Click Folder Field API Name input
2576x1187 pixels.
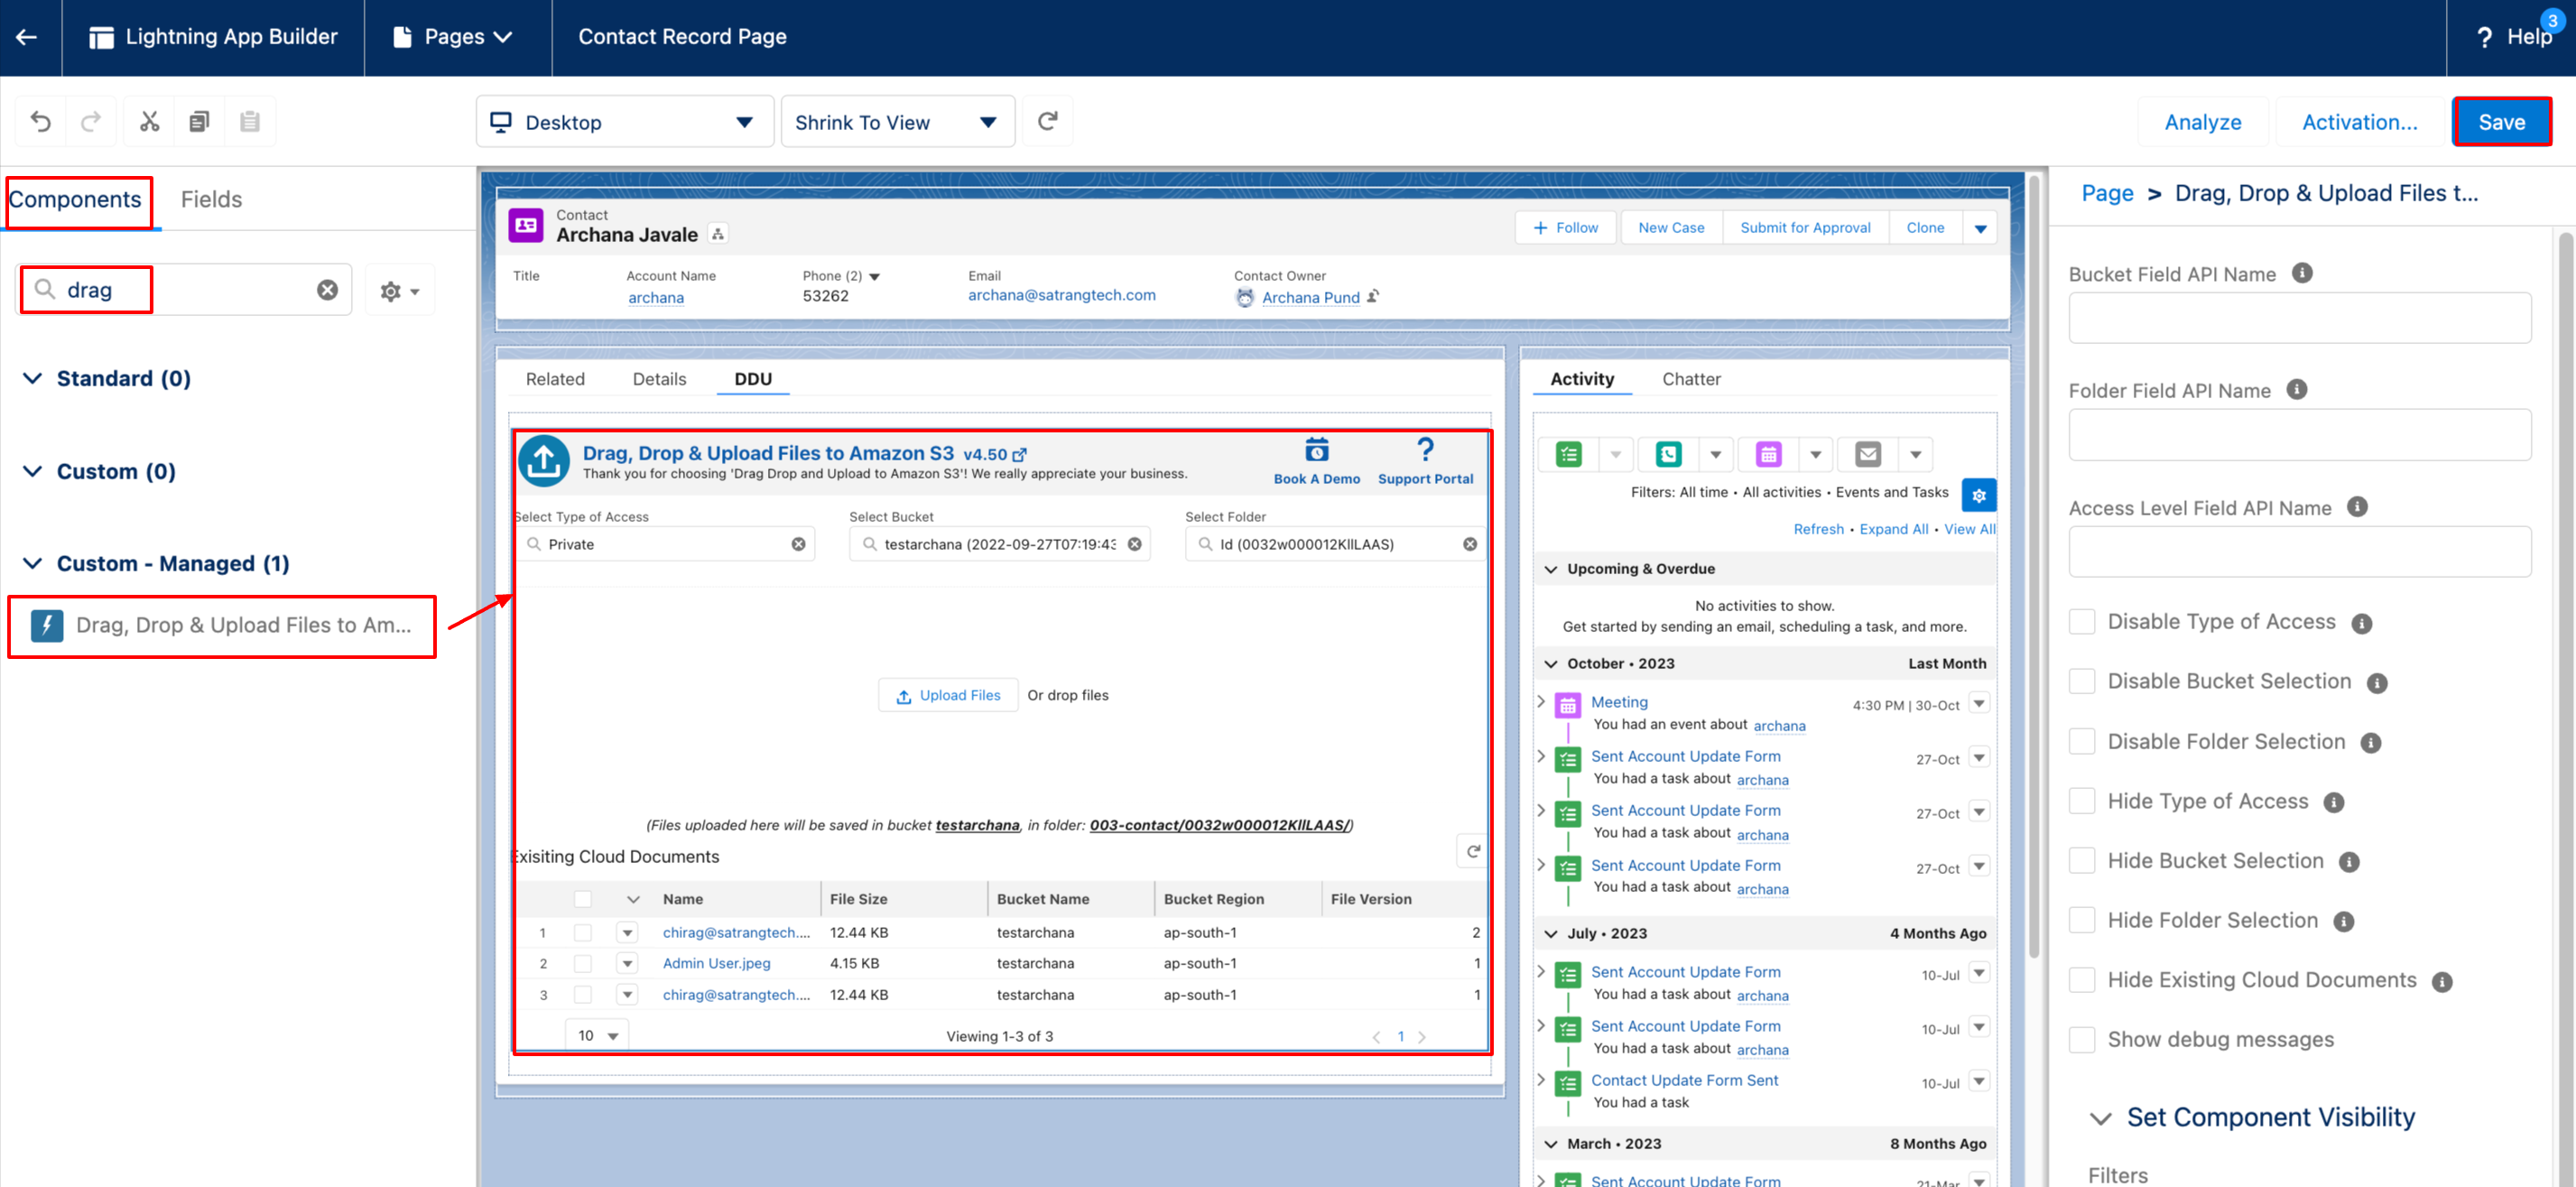[2299, 435]
